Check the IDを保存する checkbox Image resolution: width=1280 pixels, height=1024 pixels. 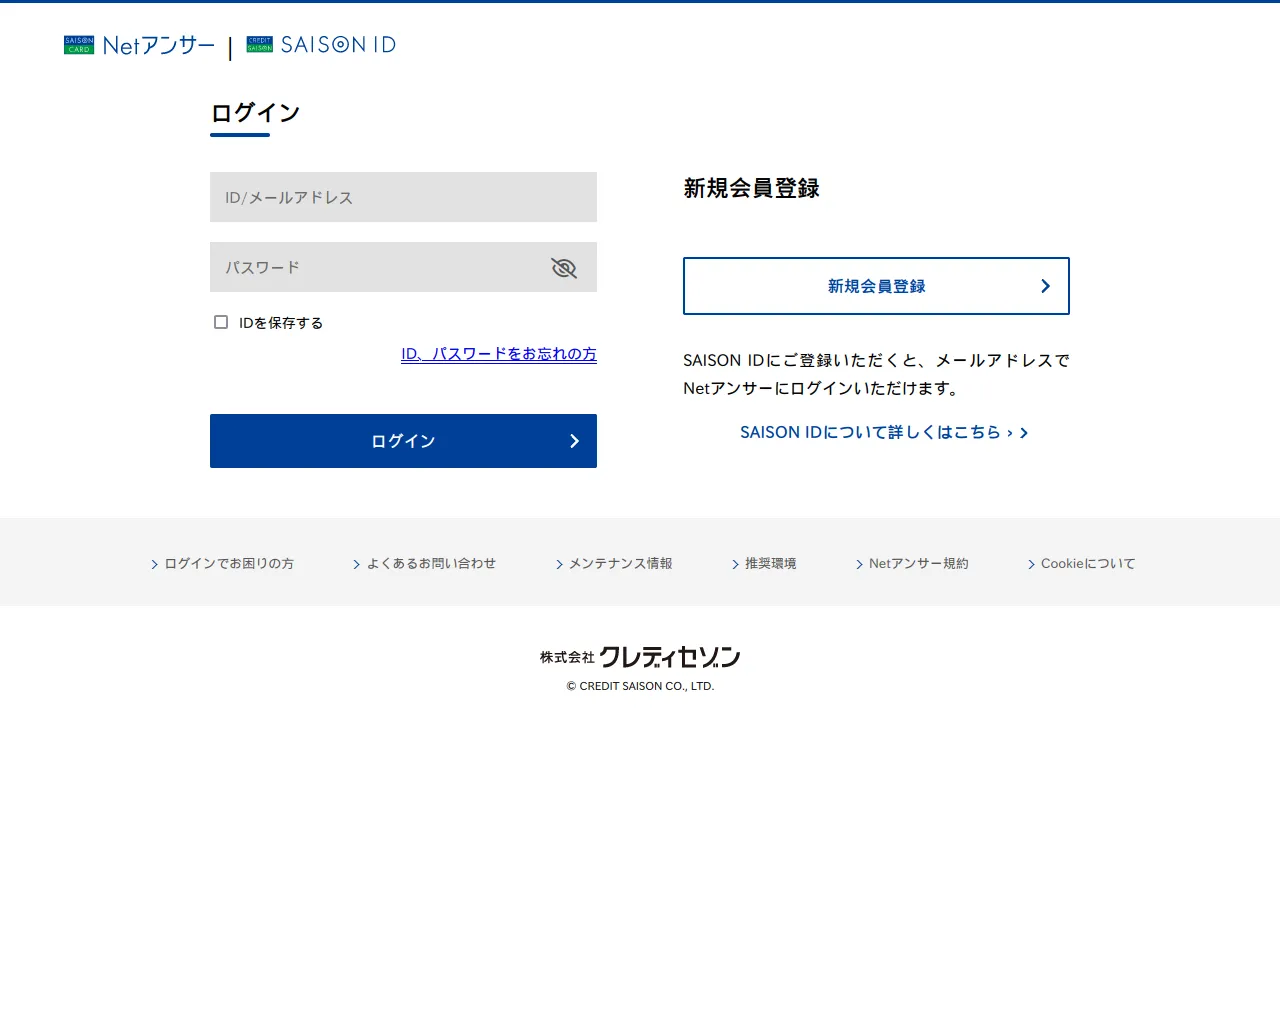coord(221,322)
